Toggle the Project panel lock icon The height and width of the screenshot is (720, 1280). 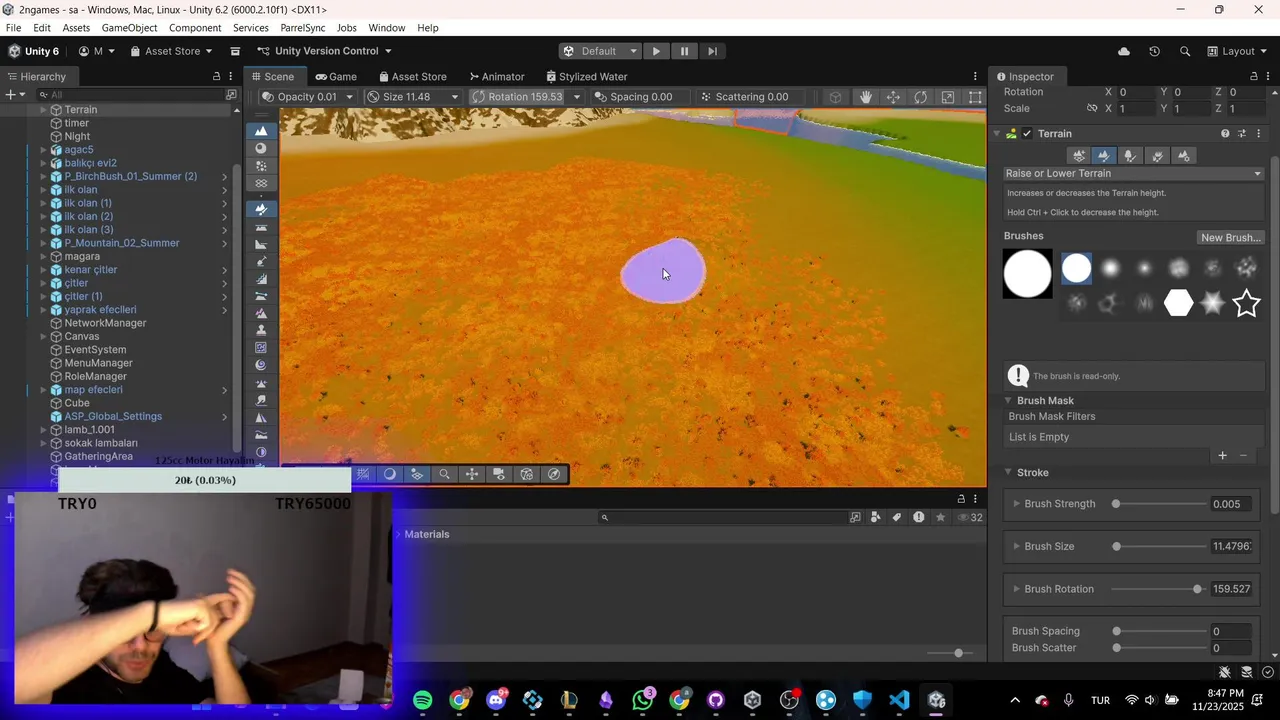point(961,498)
